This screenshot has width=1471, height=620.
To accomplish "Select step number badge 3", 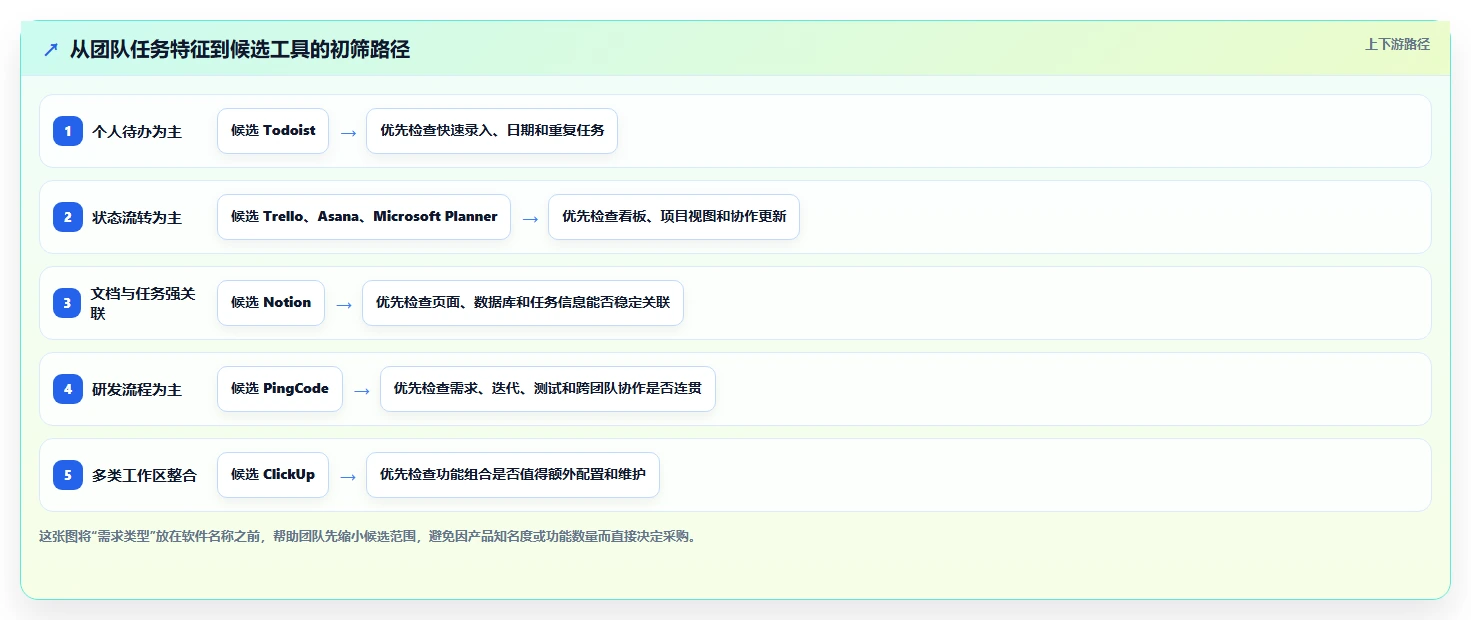I will (68, 302).
